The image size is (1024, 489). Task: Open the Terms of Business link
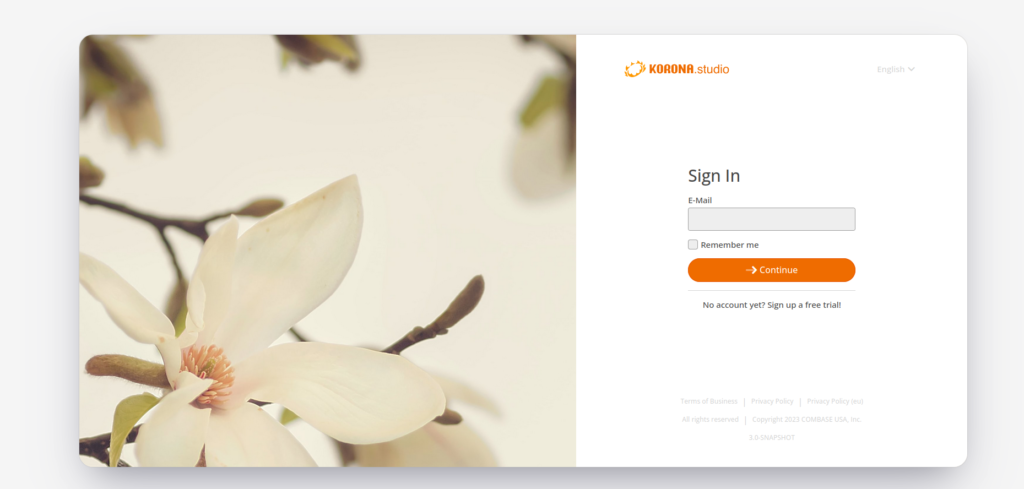click(x=709, y=402)
